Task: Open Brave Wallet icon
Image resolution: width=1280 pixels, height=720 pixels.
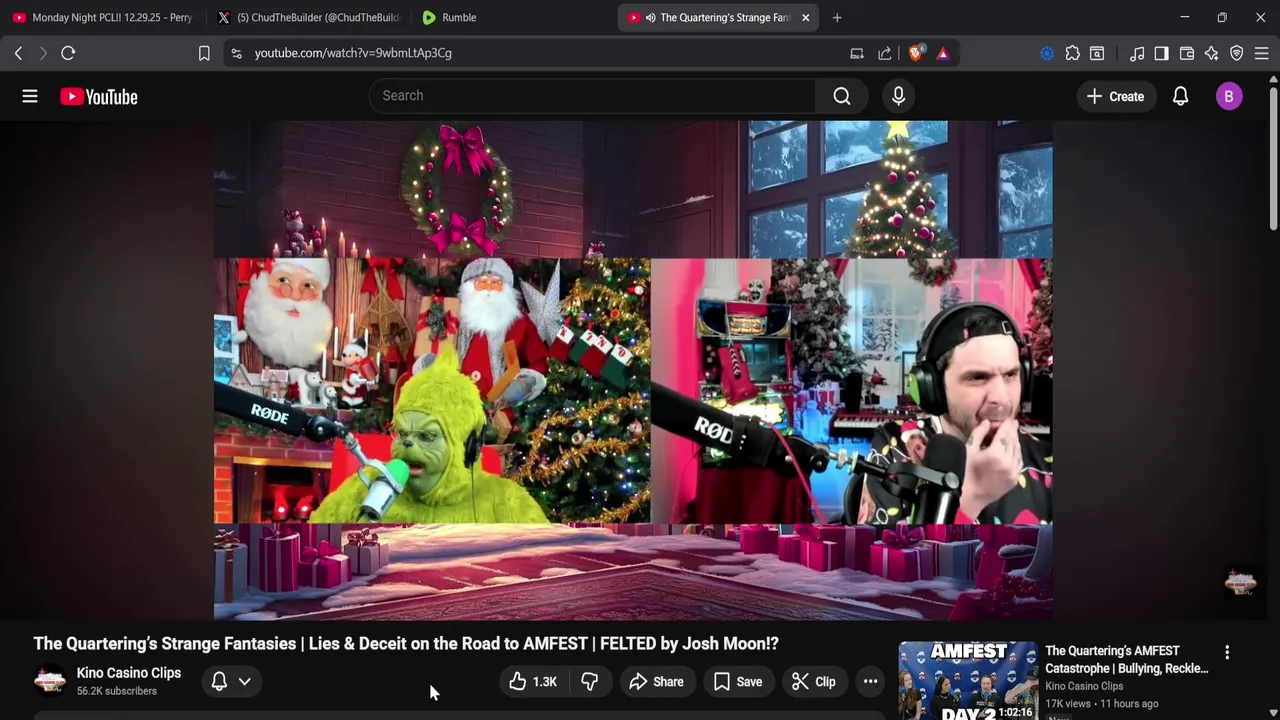Action: (x=1187, y=53)
